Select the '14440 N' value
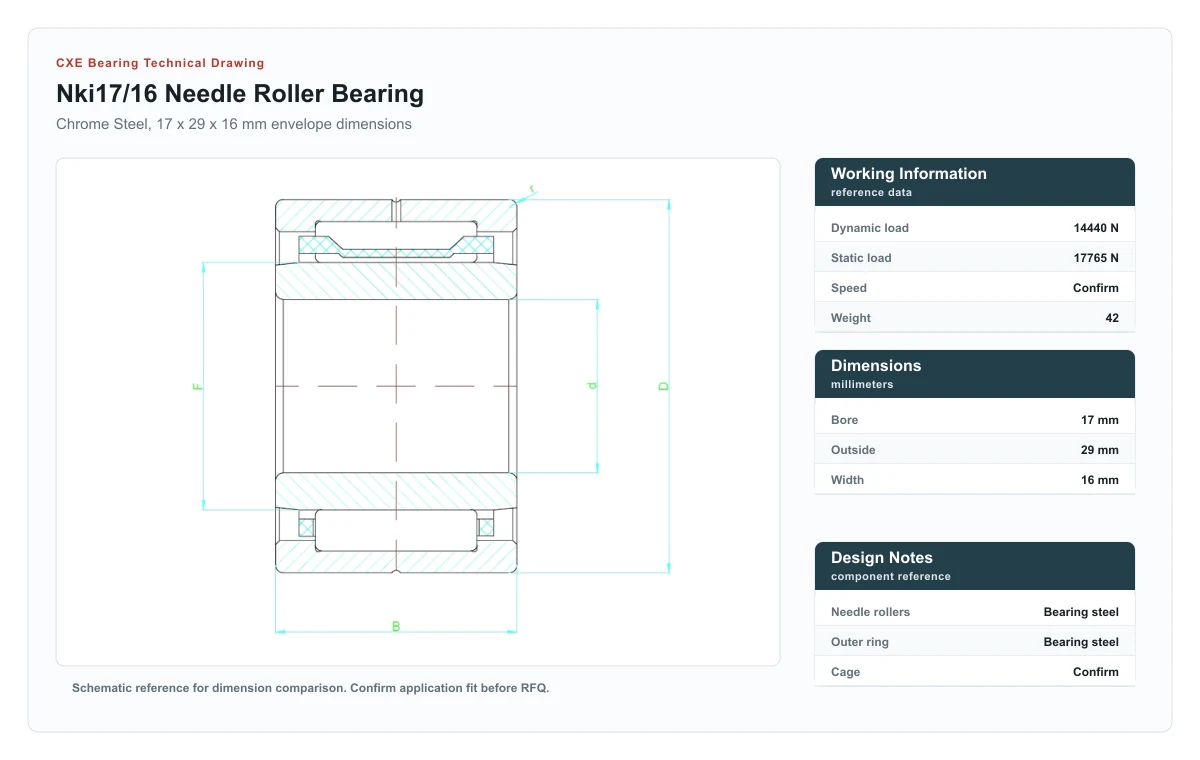Viewport: 1200px width, 760px height. [1096, 228]
